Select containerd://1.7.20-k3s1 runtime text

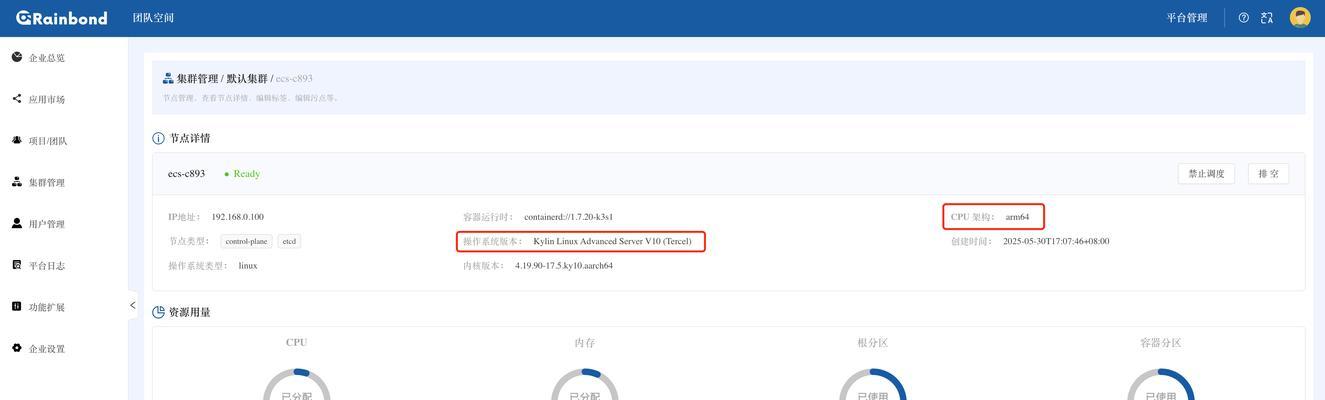click(568, 217)
